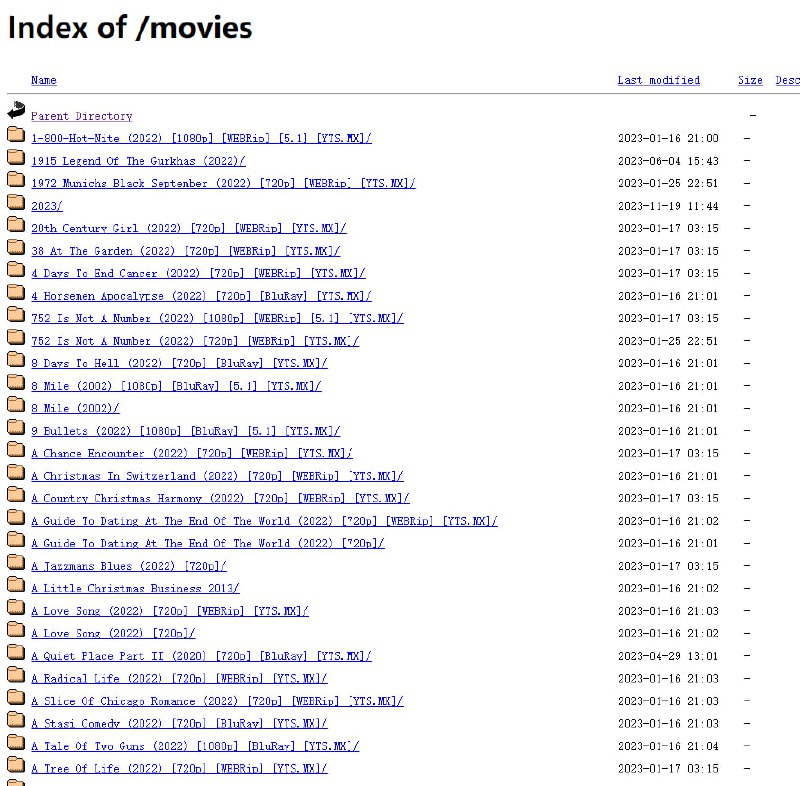Sort listing by Size column header
The height and width of the screenshot is (786, 800).
[x=750, y=80]
